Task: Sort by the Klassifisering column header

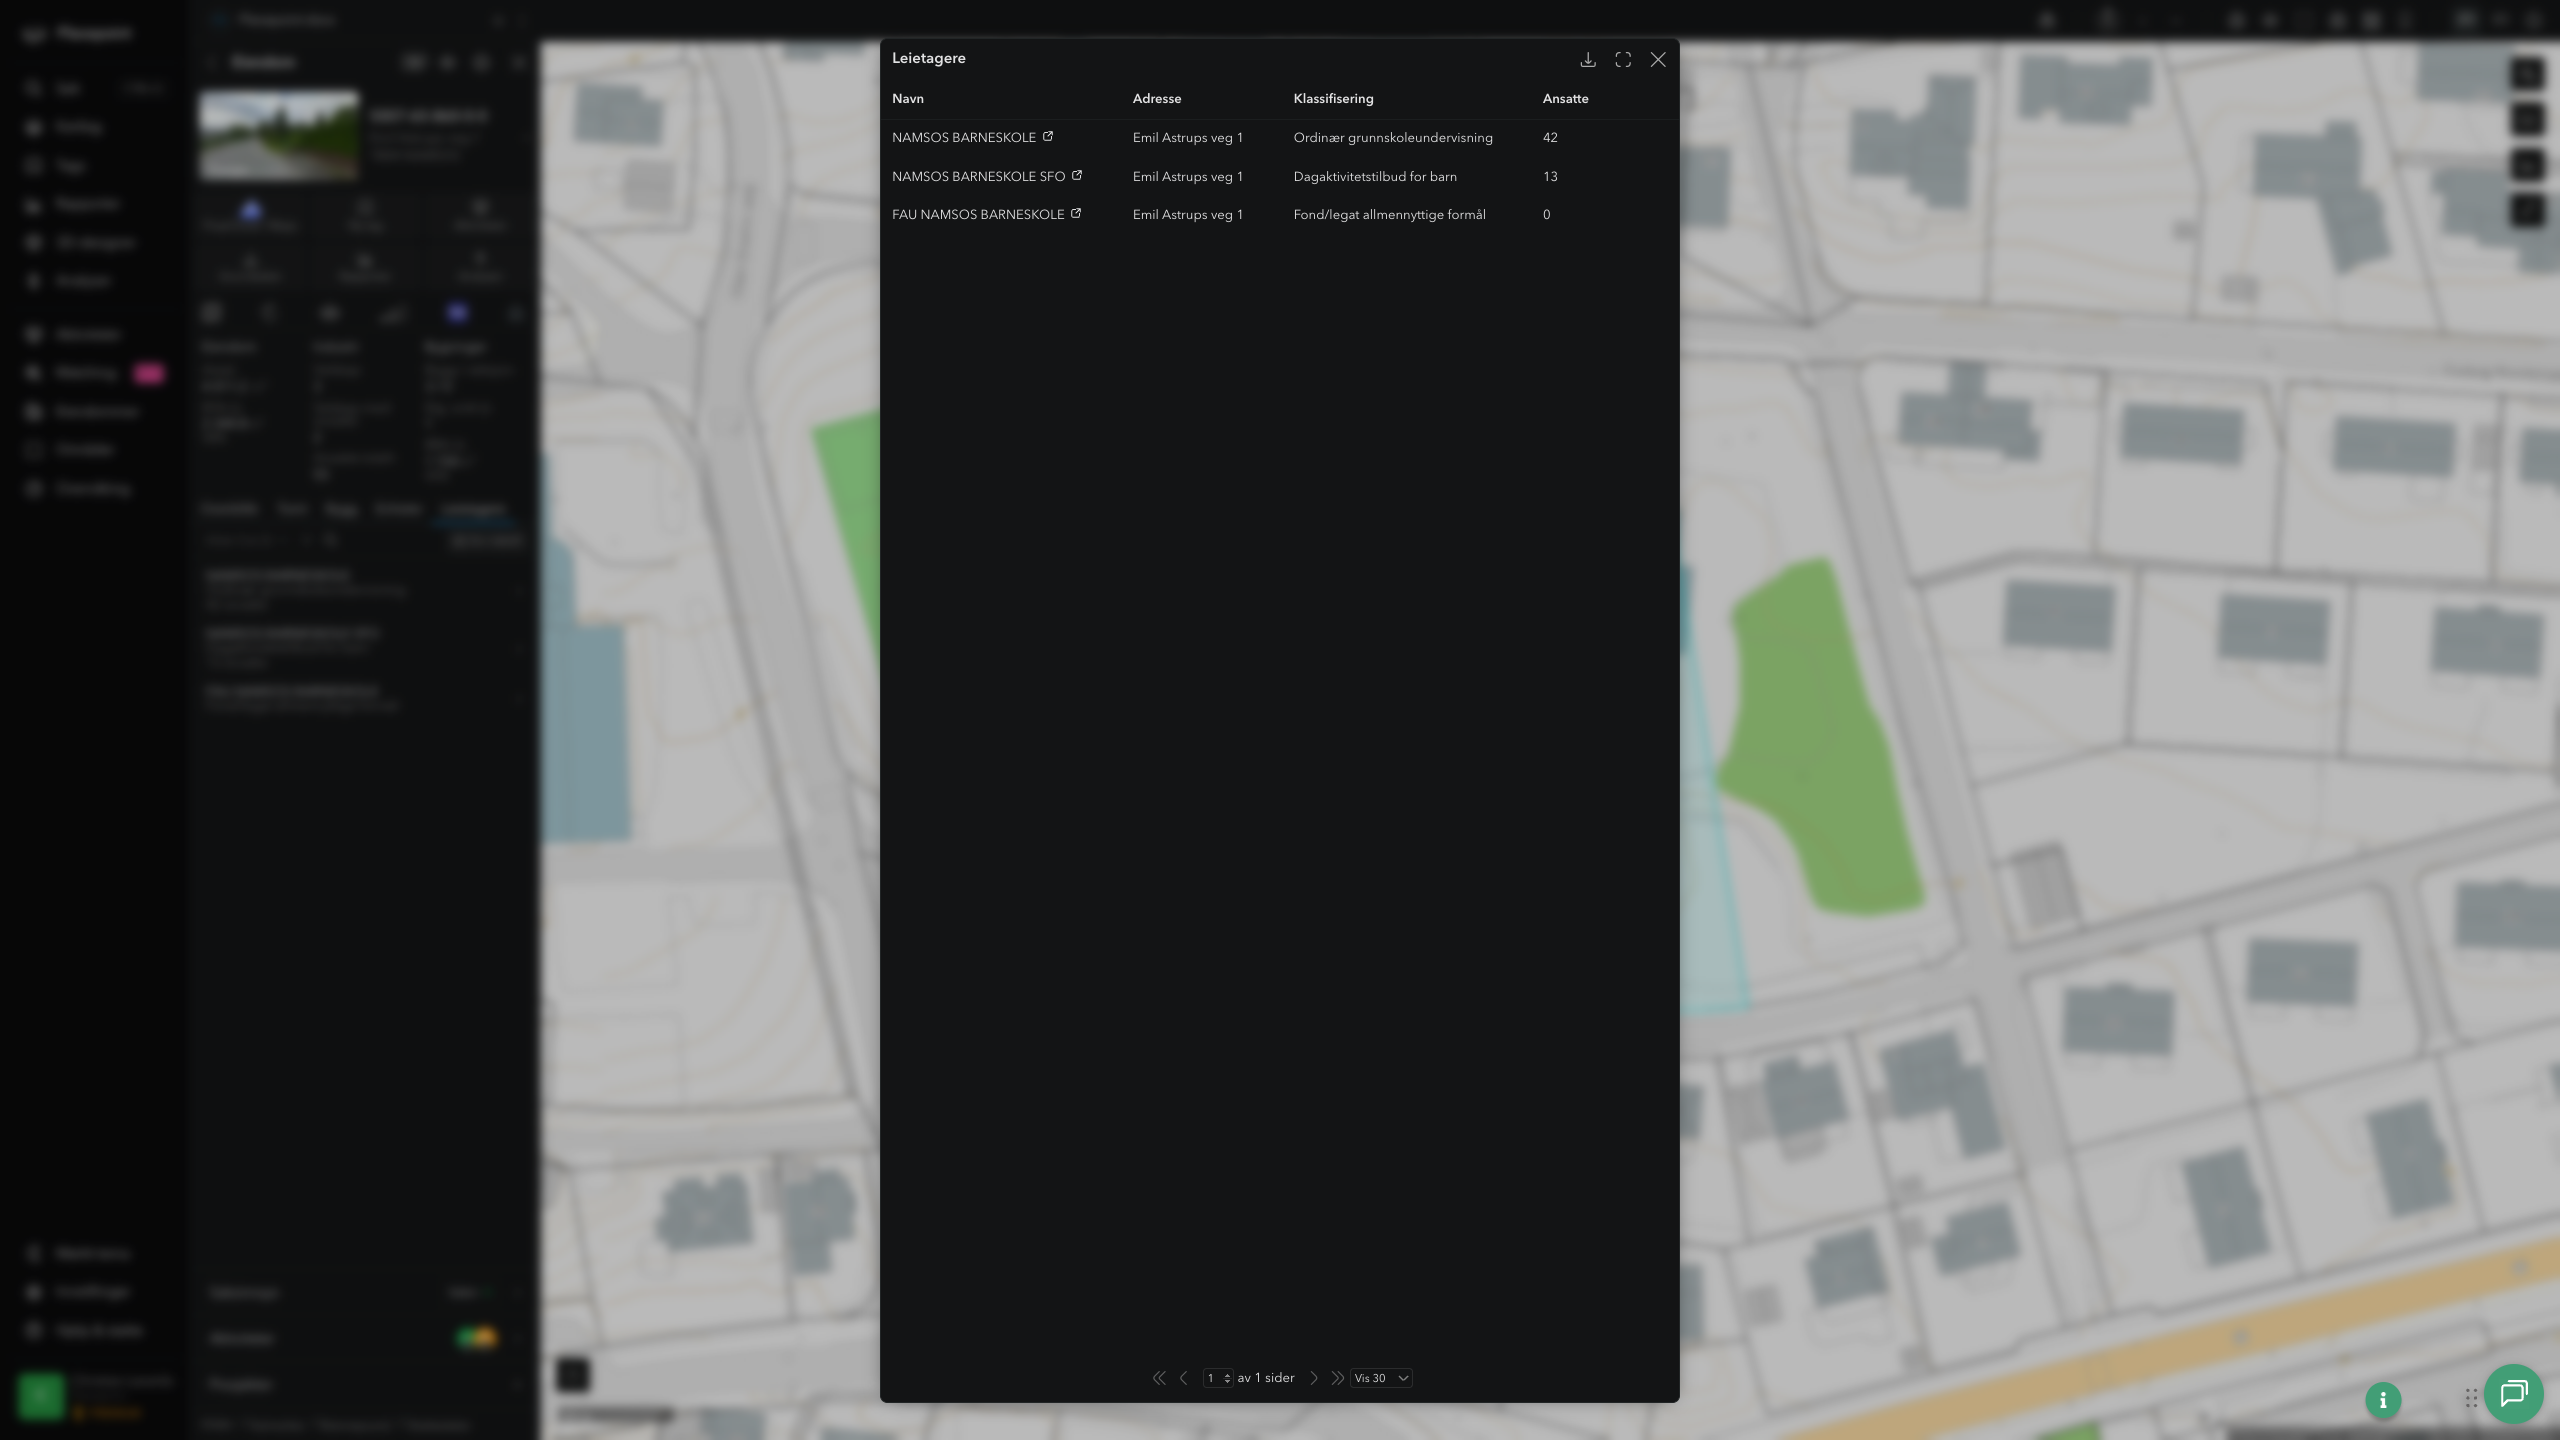Action: coord(1333,98)
